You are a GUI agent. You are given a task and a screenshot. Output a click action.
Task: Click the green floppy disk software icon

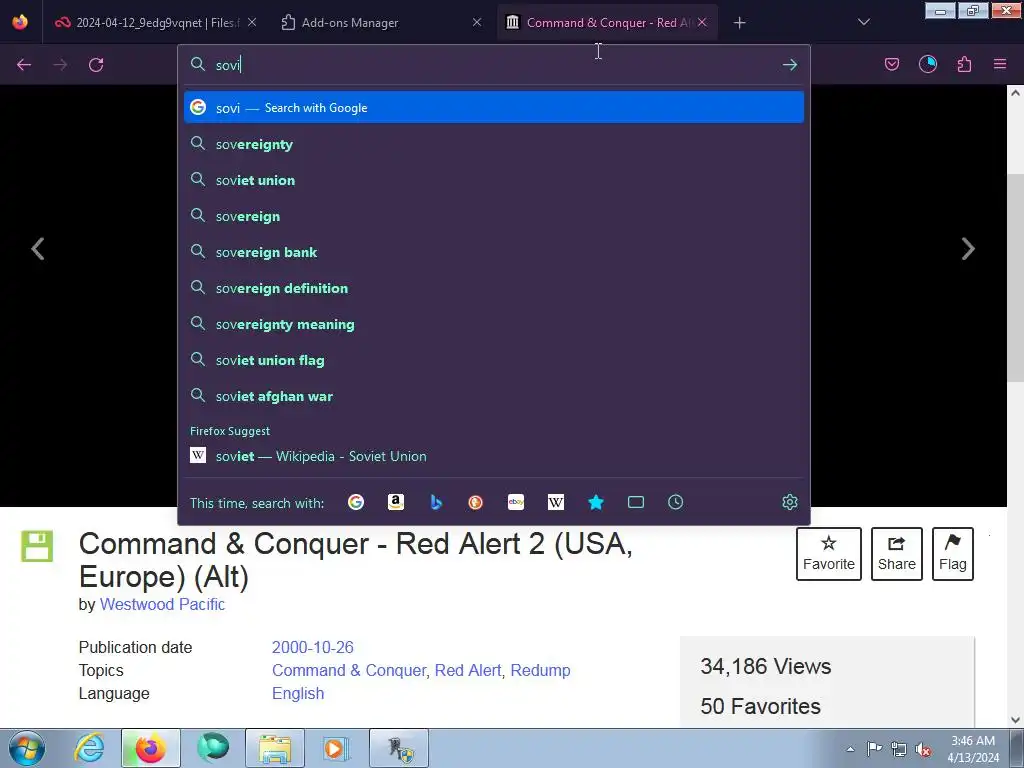(37, 546)
